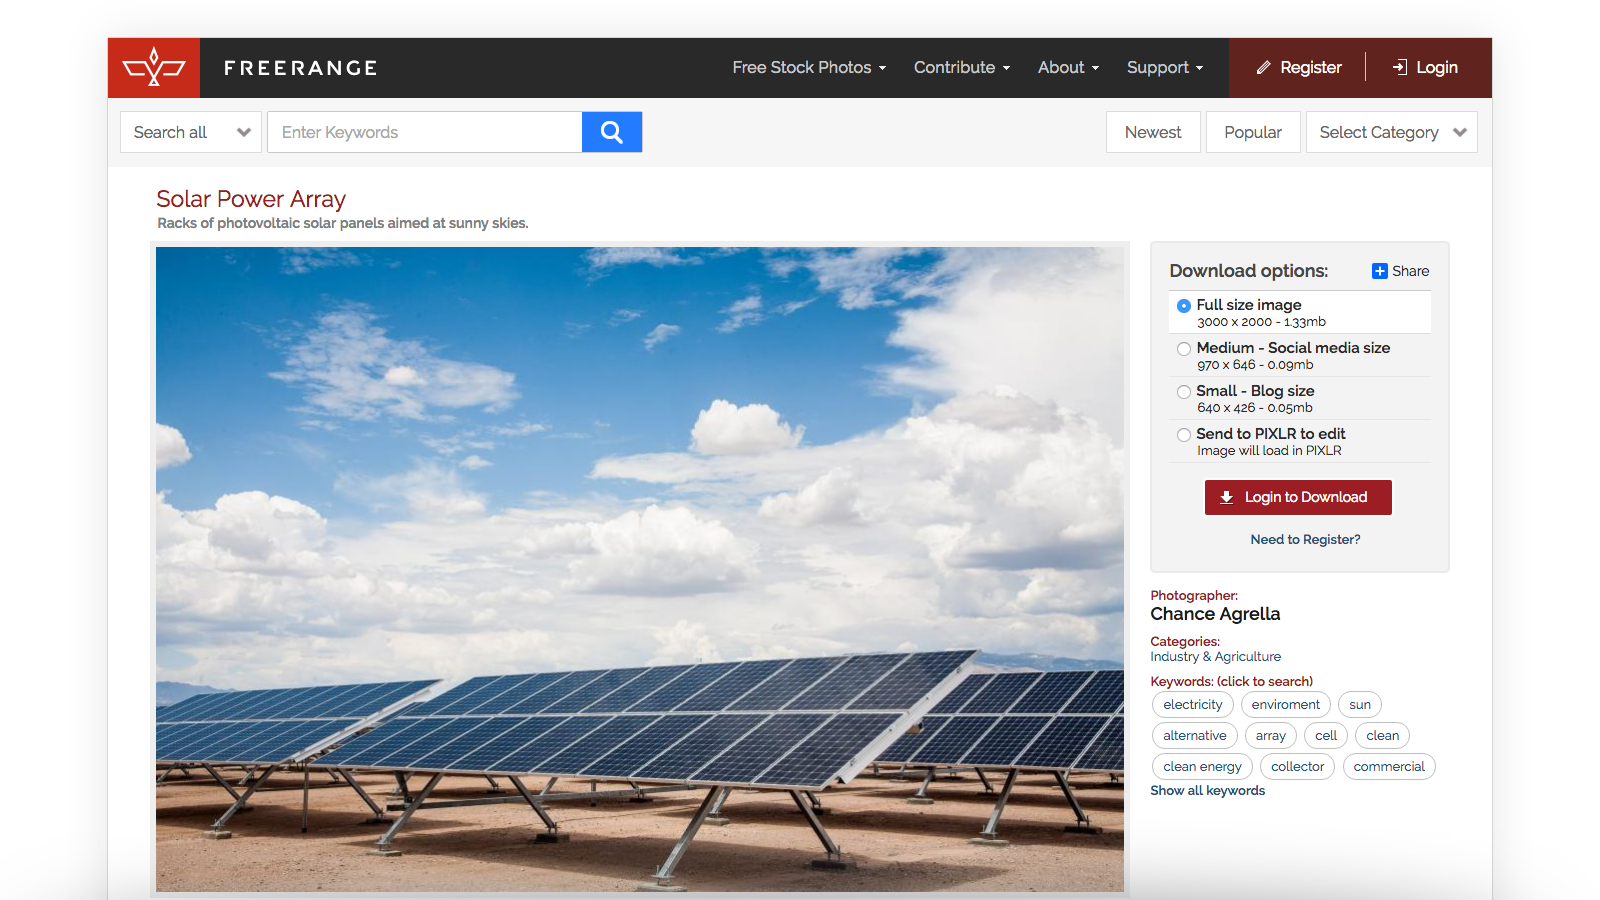Click the Freerange red logo icon
Image resolution: width=1600 pixels, height=900 pixels.
tap(154, 68)
